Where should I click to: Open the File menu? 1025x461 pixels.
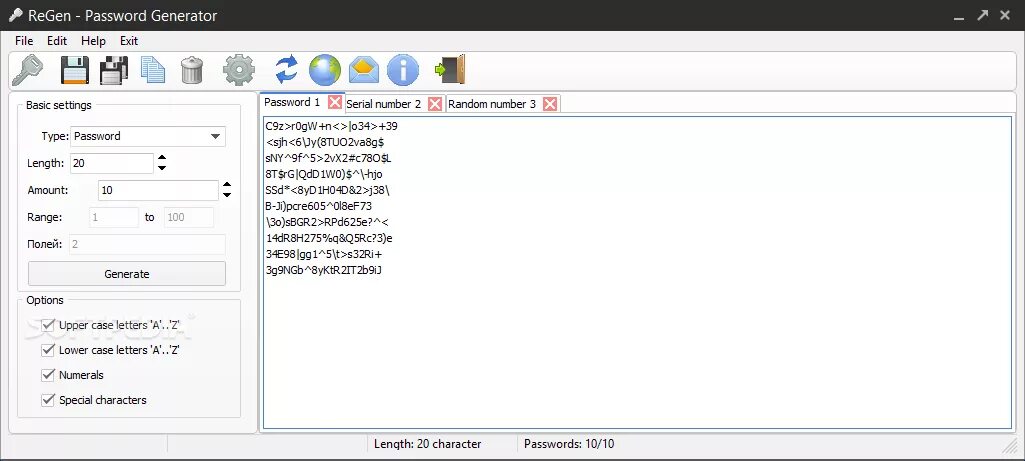pos(24,41)
